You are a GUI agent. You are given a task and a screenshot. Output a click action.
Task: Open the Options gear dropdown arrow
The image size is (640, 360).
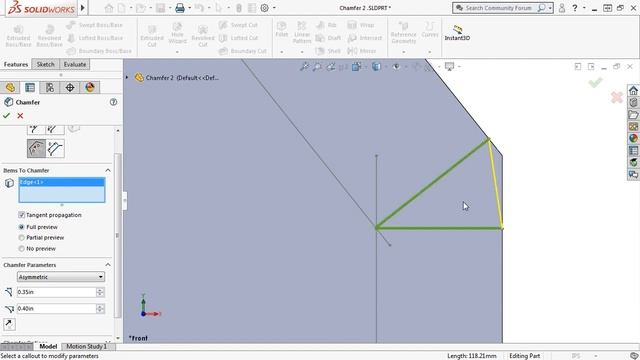tap(274, 8)
